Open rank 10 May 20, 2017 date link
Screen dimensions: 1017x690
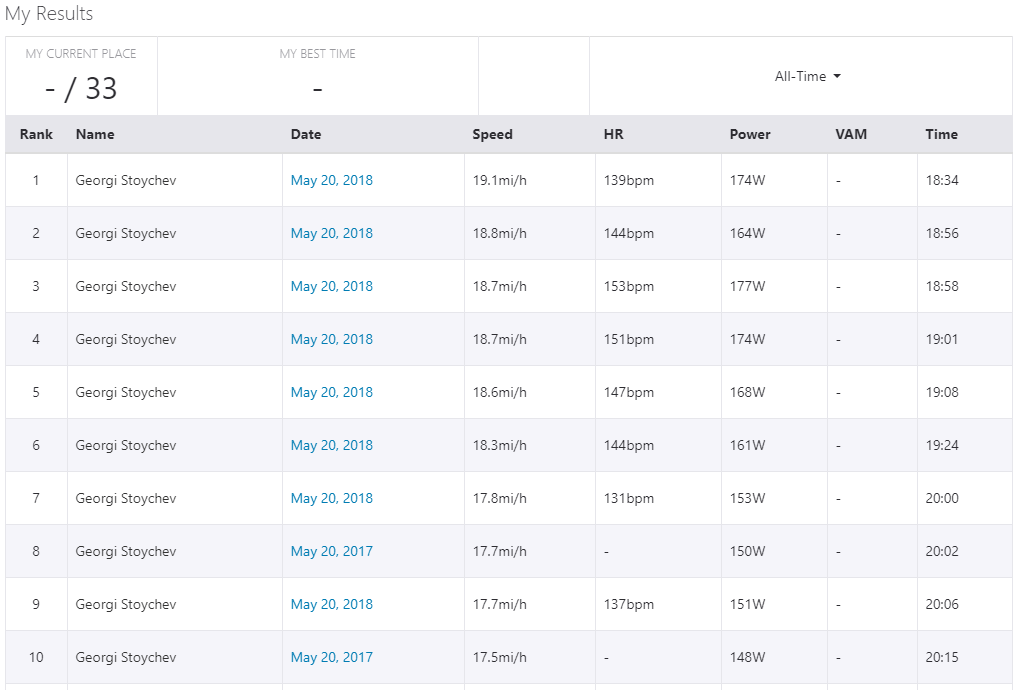(x=331, y=658)
